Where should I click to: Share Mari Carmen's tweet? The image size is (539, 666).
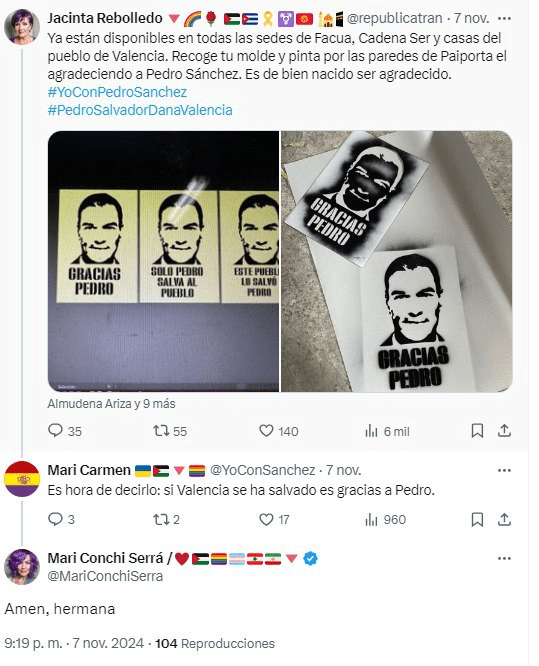[x=504, y=519]
